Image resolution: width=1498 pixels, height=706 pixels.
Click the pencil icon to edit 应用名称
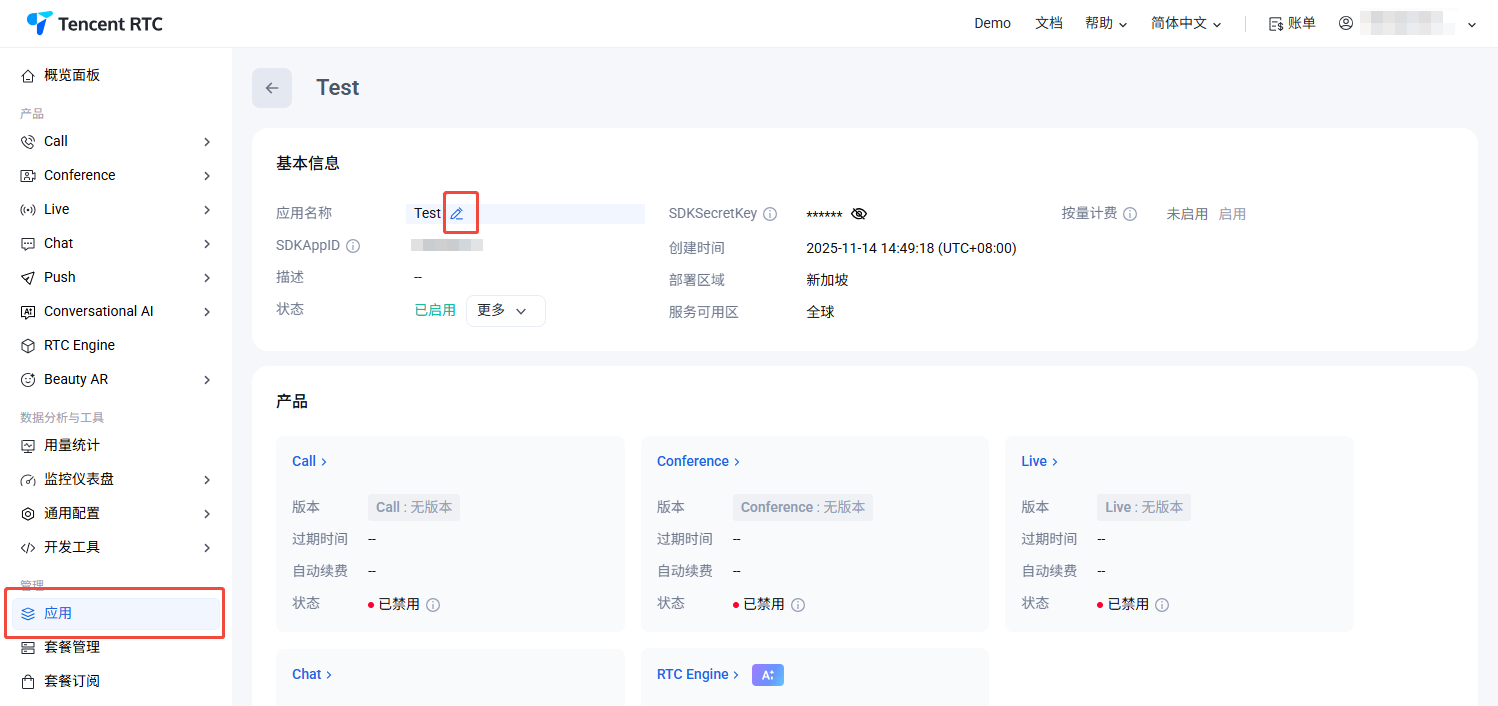(457, 213)
